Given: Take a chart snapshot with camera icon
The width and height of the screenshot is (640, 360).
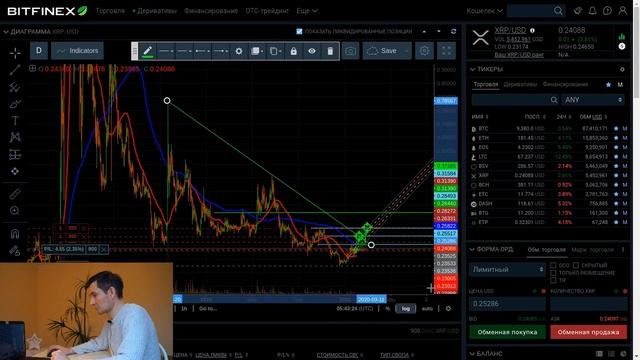Looking at the screenshot, I should point(350,51).
